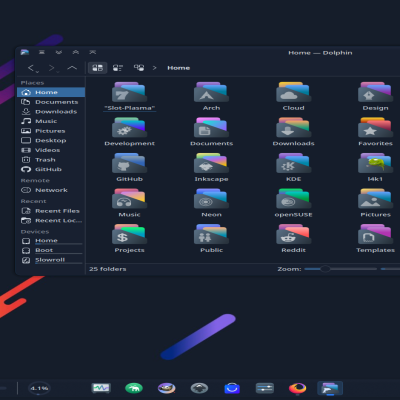This screenshot has width=400, height=400.
Task: Open the openSUSE folder
Action: pos(294,203)
